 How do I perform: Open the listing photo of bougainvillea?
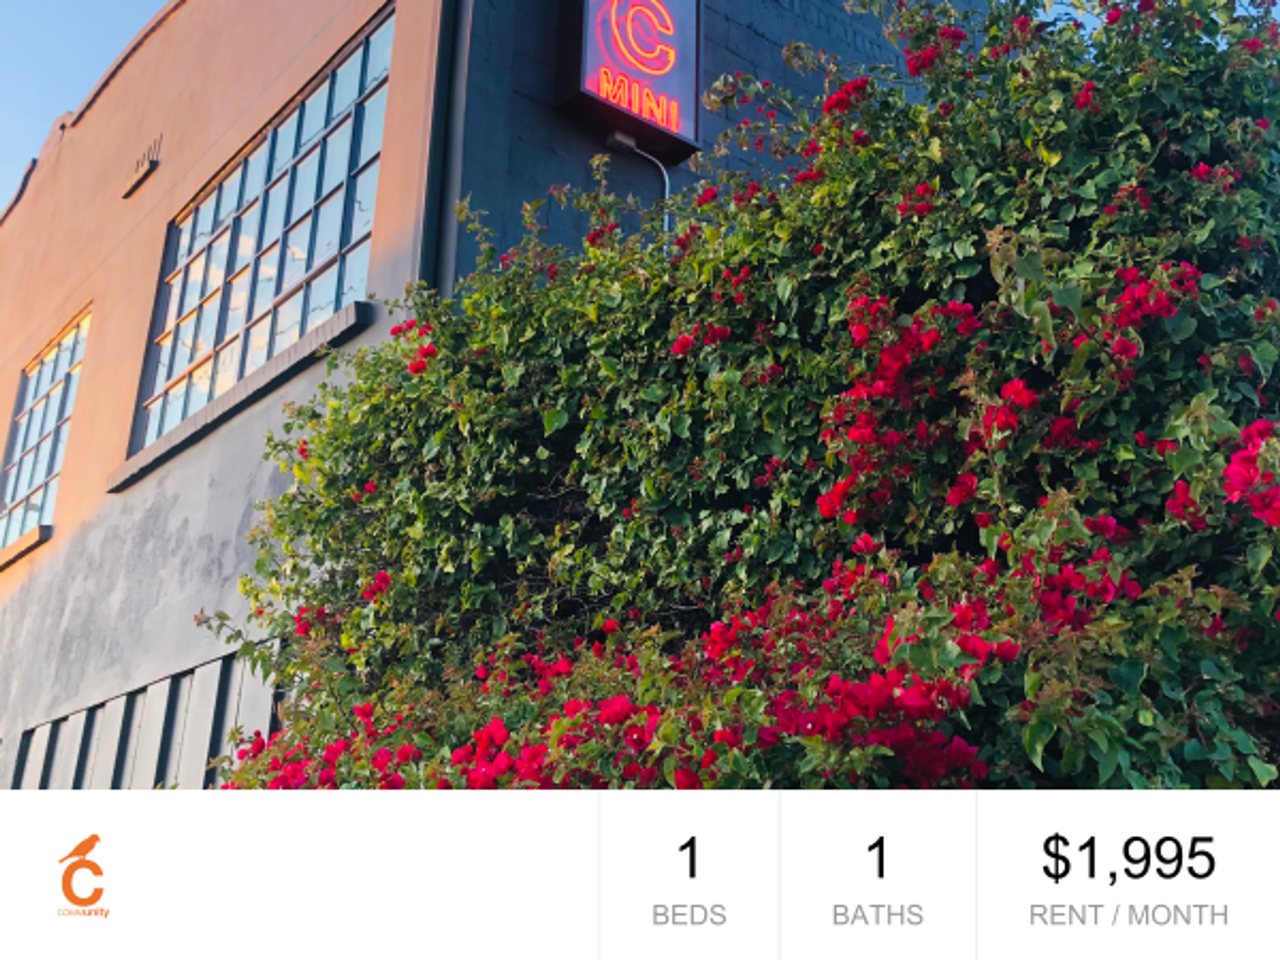[640, 395]
